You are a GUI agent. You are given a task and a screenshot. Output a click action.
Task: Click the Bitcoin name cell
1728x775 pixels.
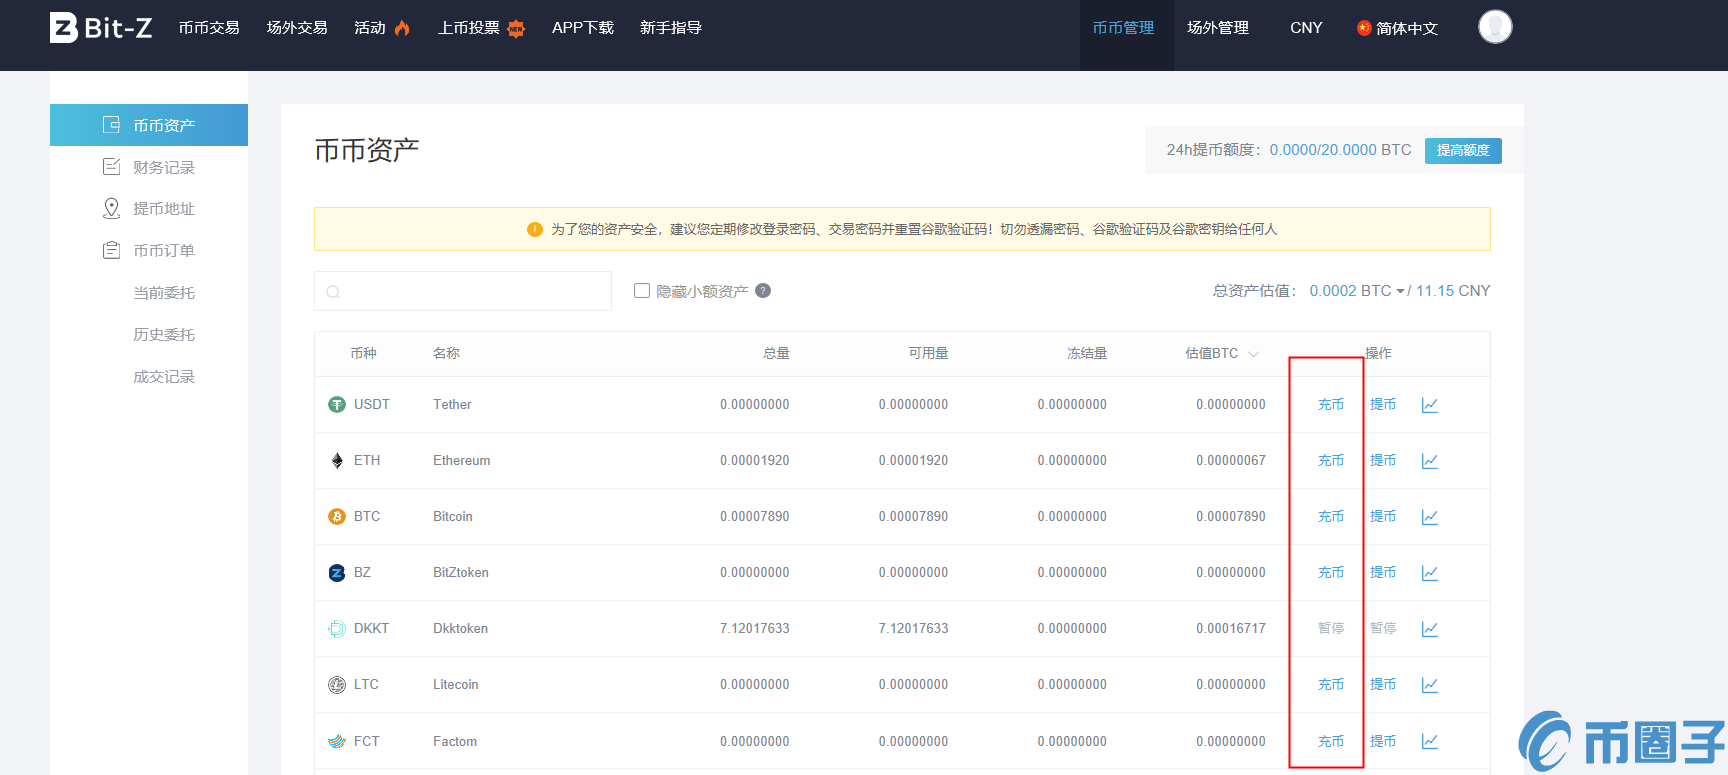click(x=453, y=517)
